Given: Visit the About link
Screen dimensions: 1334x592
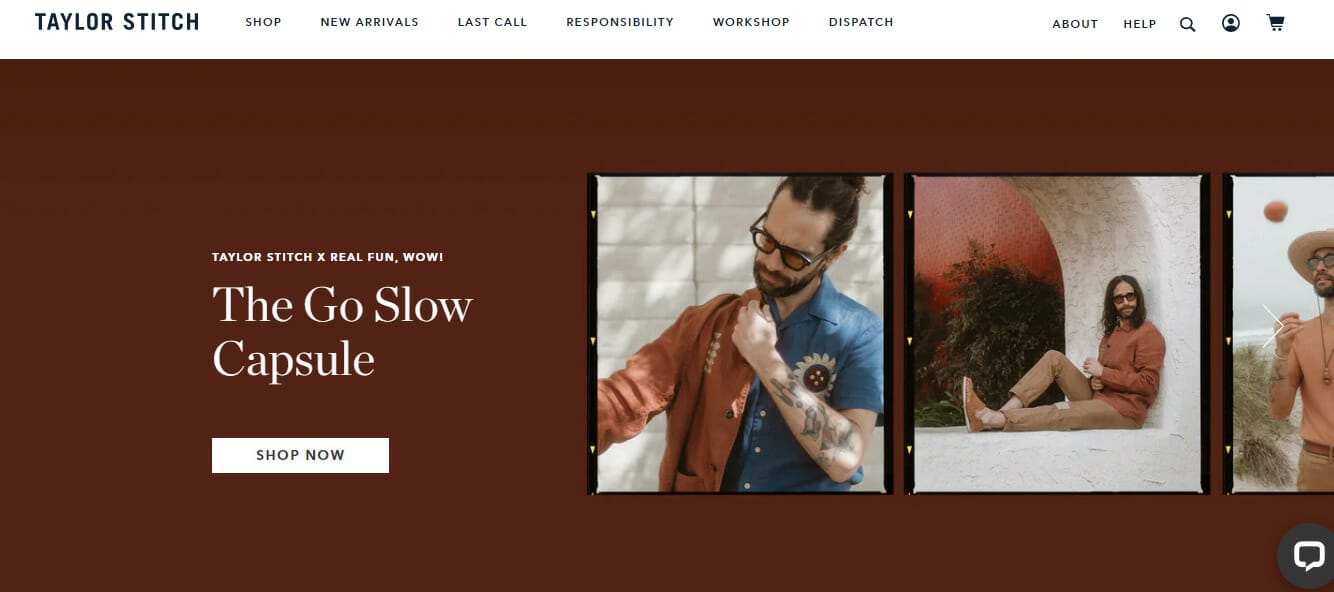Looking at the screenshot, I should pyautogui.click(x=1075, y=24).
